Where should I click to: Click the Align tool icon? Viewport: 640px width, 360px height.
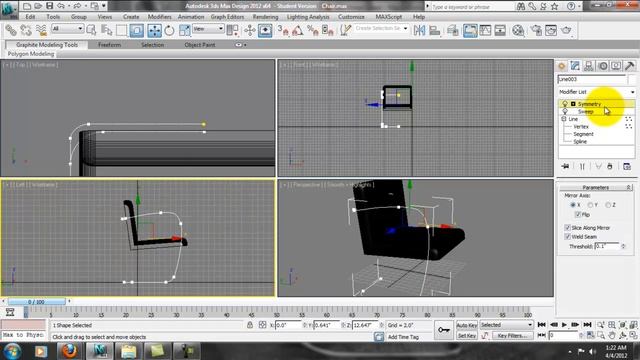pyautogui.click(x=435, y=30)
